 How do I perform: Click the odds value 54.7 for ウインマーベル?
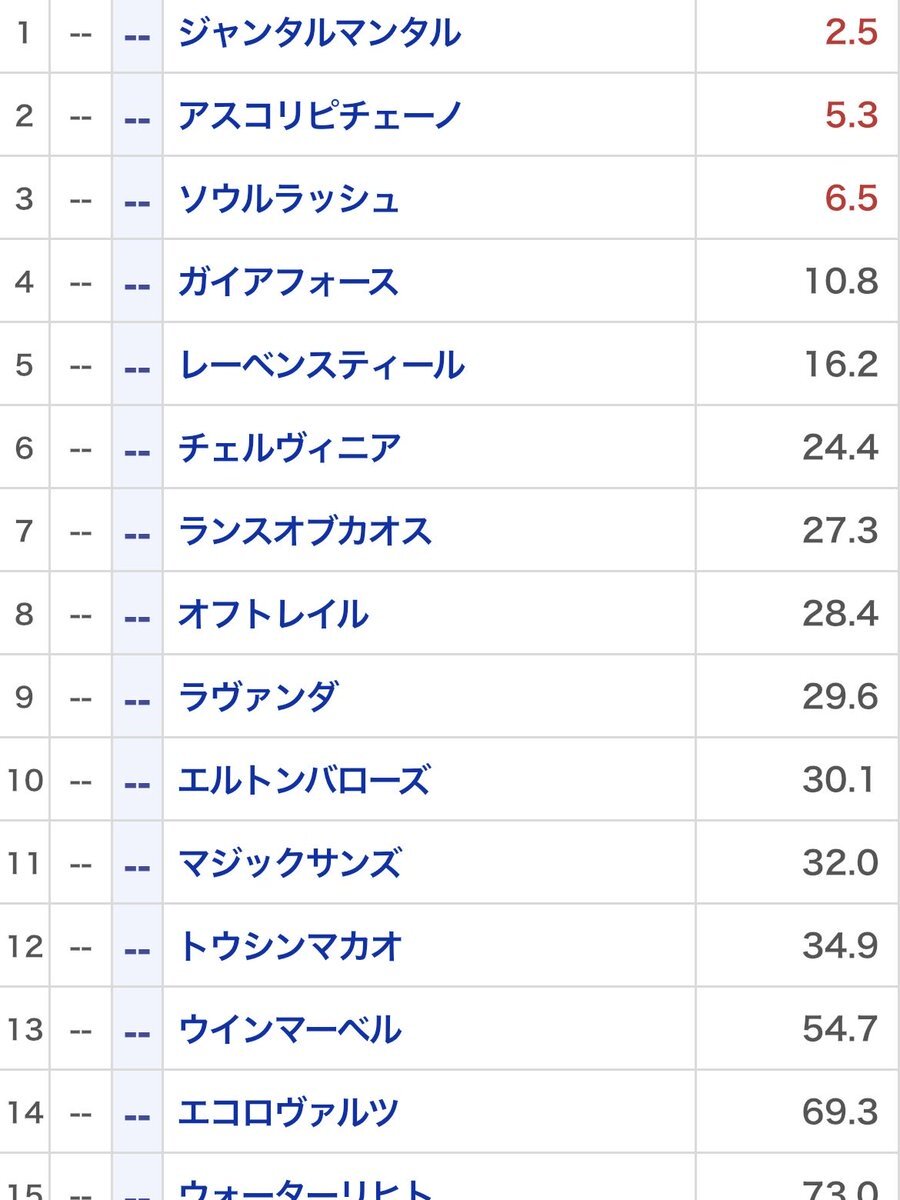838,1030
